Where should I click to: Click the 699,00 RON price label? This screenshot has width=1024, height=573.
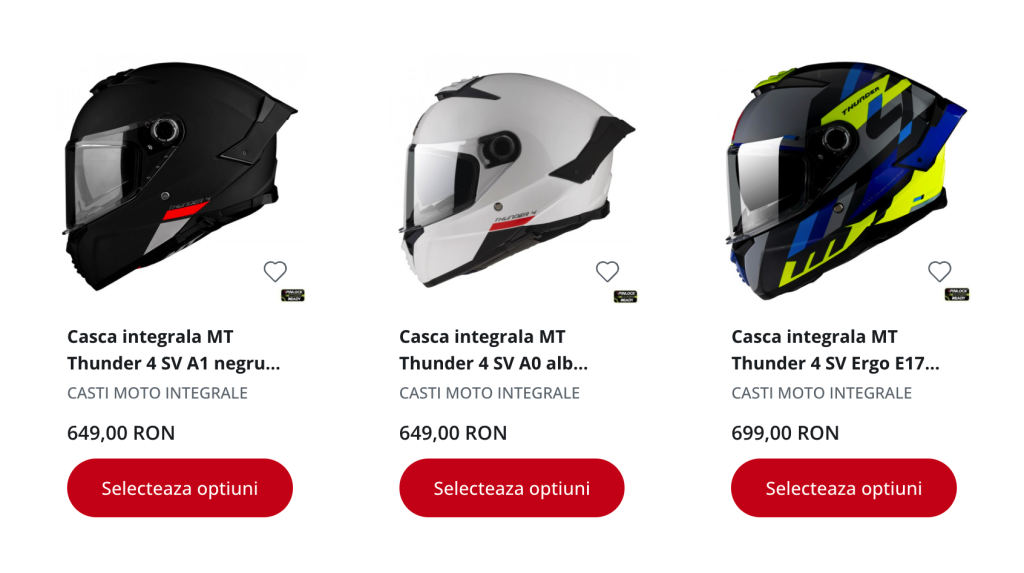(785, 433)
